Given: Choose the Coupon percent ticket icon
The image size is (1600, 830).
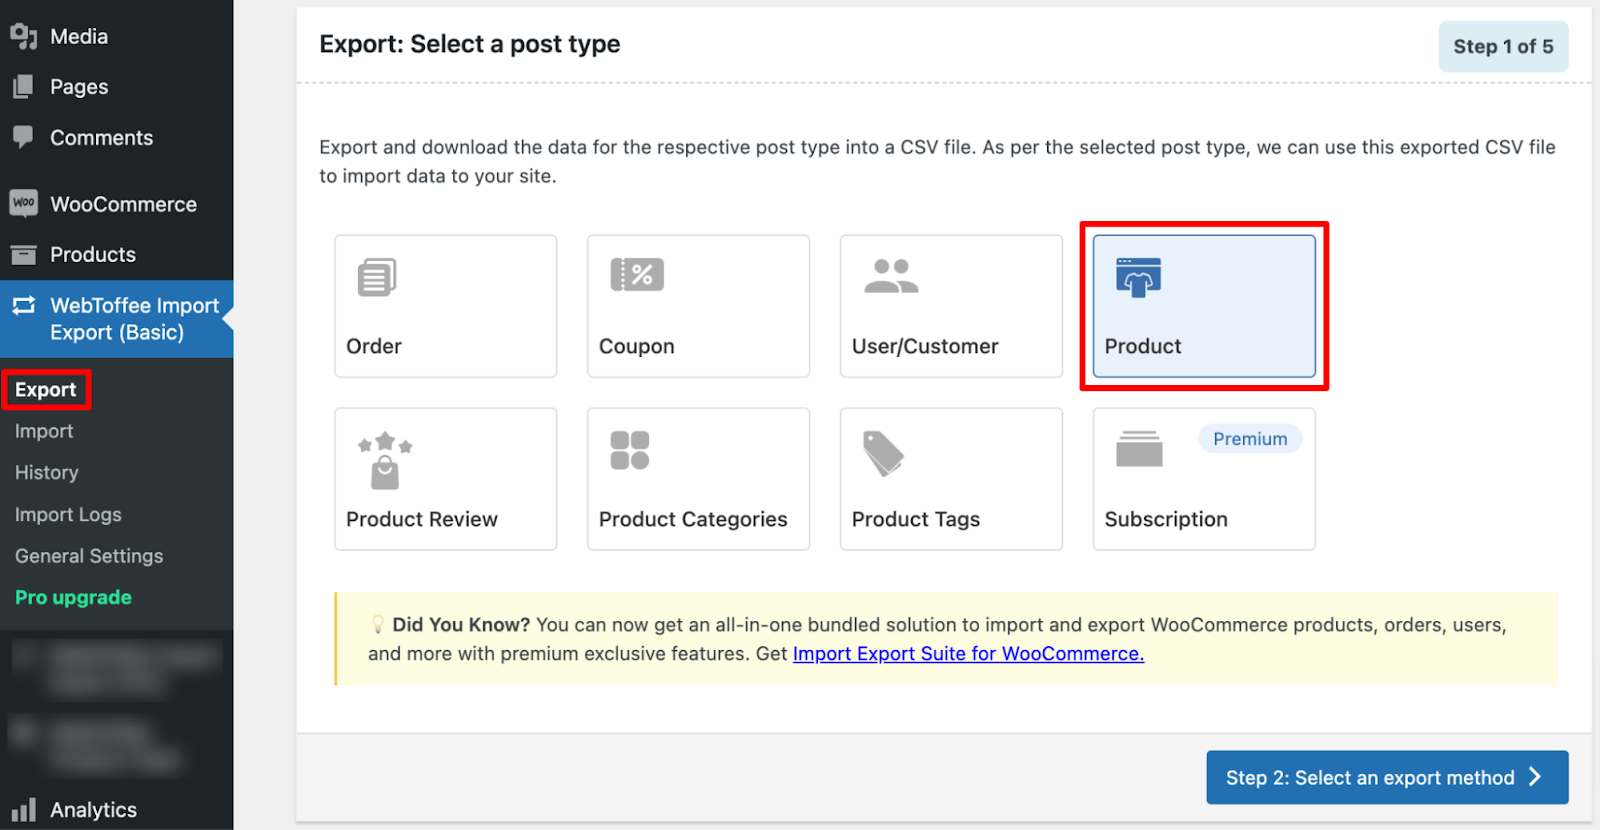Looking at the screenshot, I should coord(637,274).
